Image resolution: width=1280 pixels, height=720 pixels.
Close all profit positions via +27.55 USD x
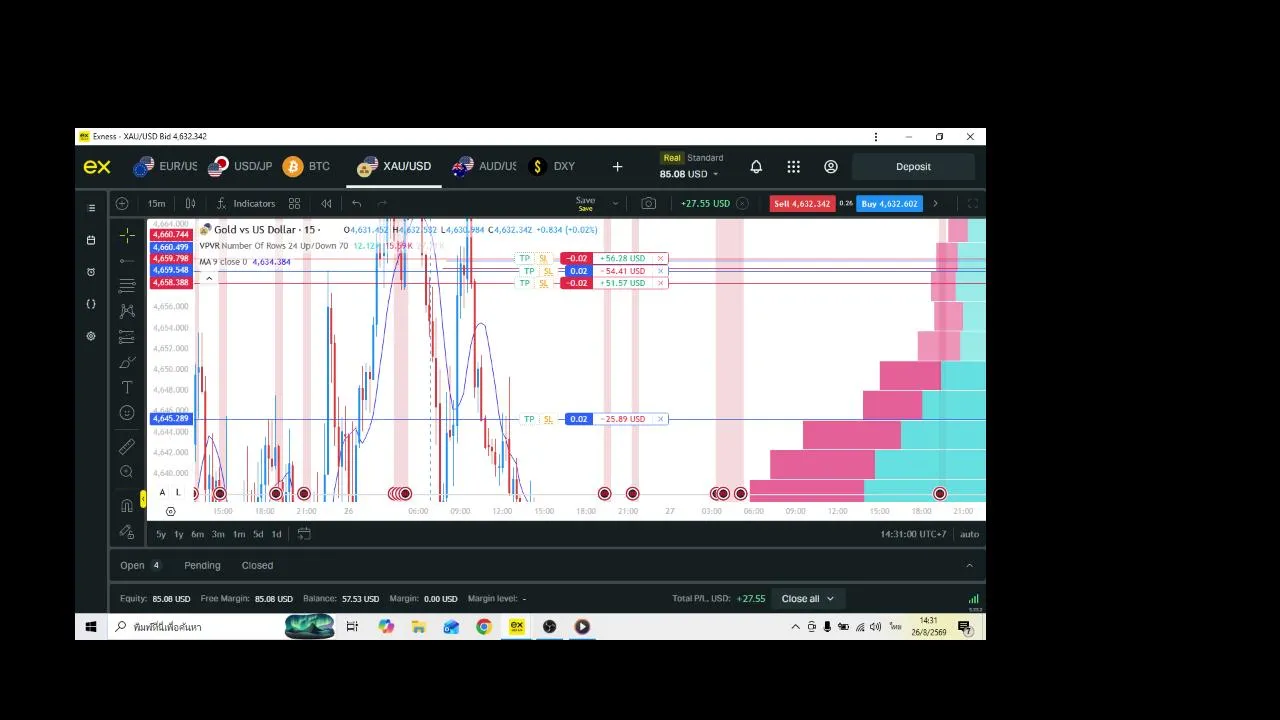[x=742, y=203]
